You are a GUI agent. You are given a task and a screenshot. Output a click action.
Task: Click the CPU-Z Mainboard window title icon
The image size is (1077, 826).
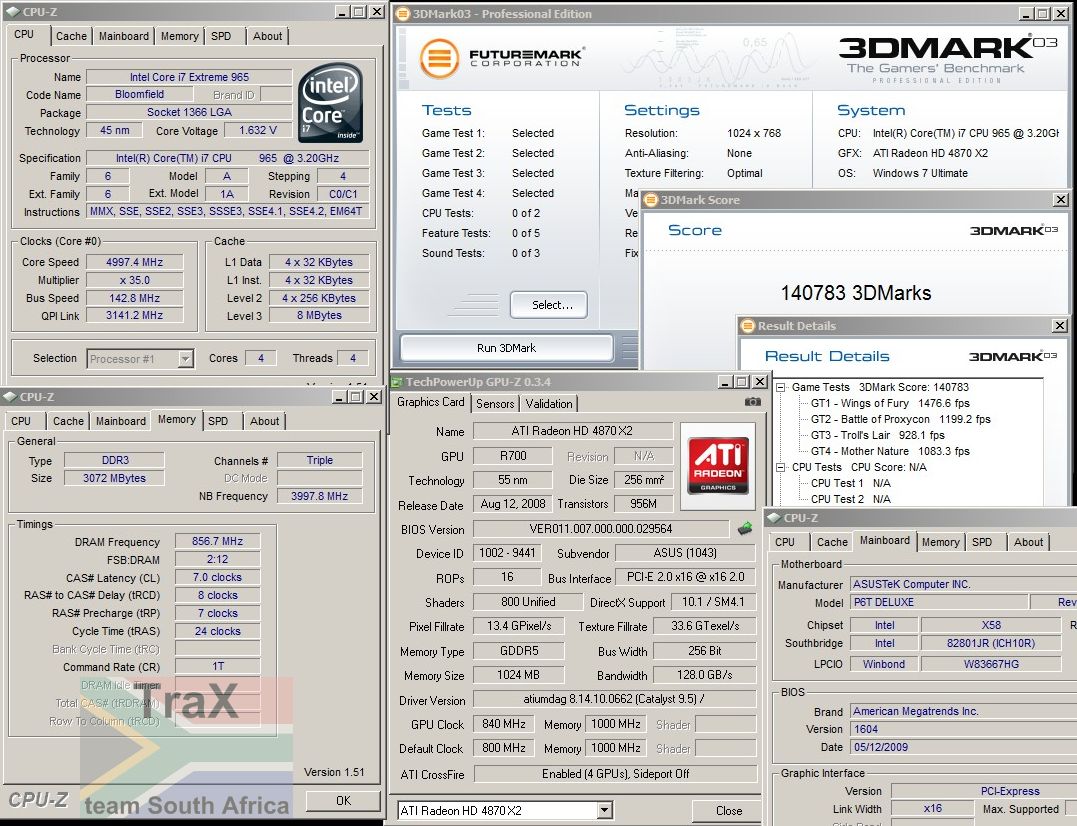click(774, 518)
